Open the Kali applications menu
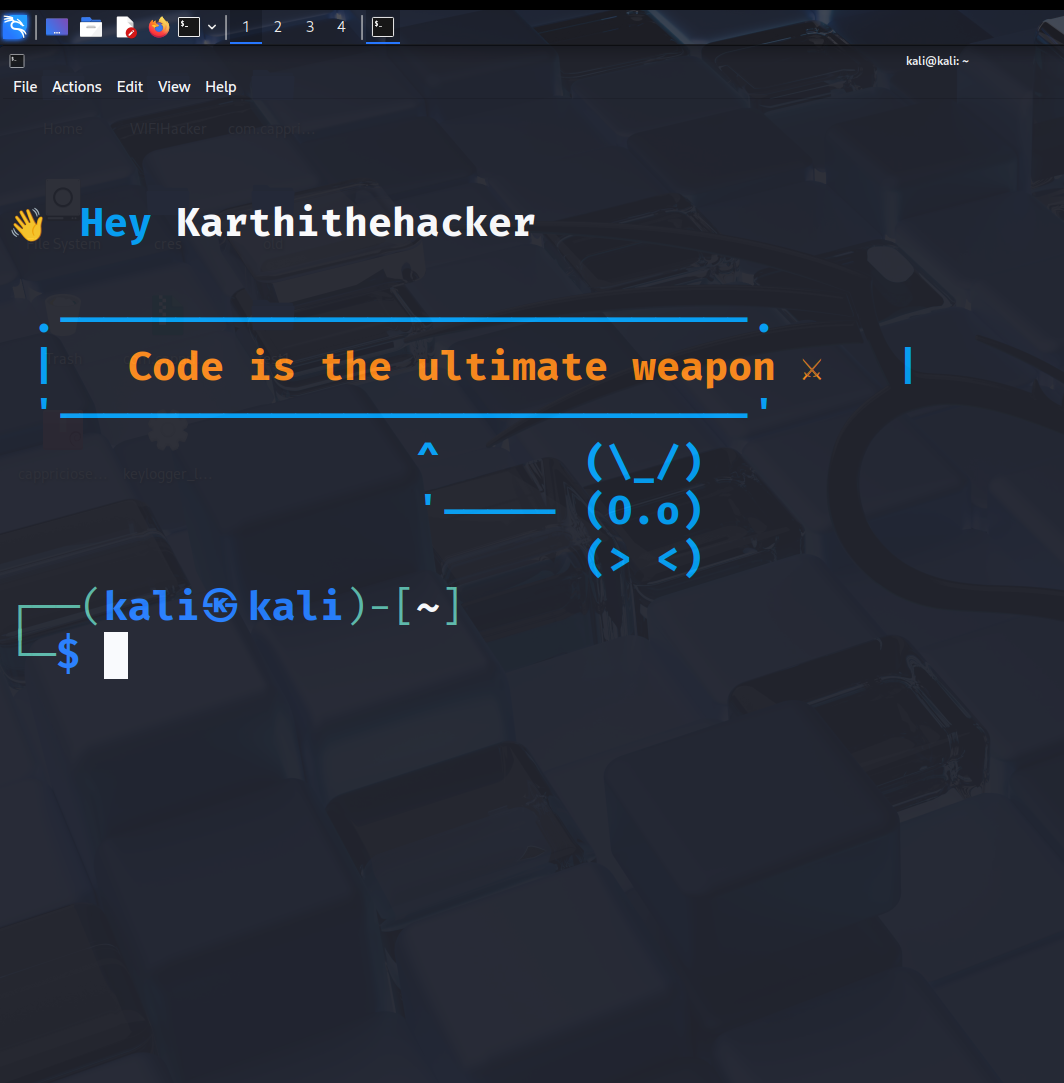This screenshot has width=1064, height=1083. coord(15,27)
